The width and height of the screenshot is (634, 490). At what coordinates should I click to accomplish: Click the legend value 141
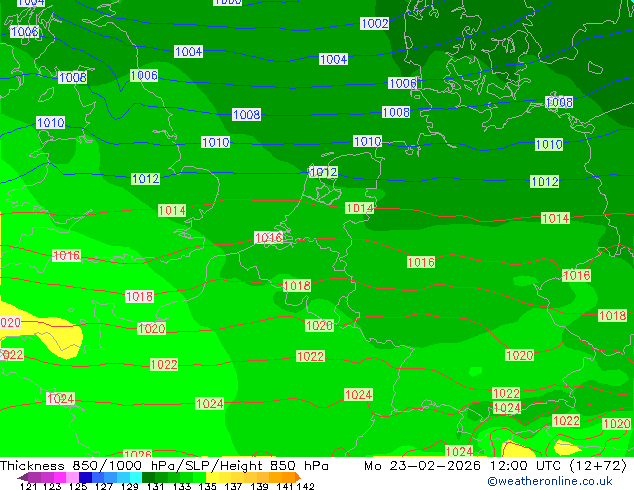(x=285, y=486)
